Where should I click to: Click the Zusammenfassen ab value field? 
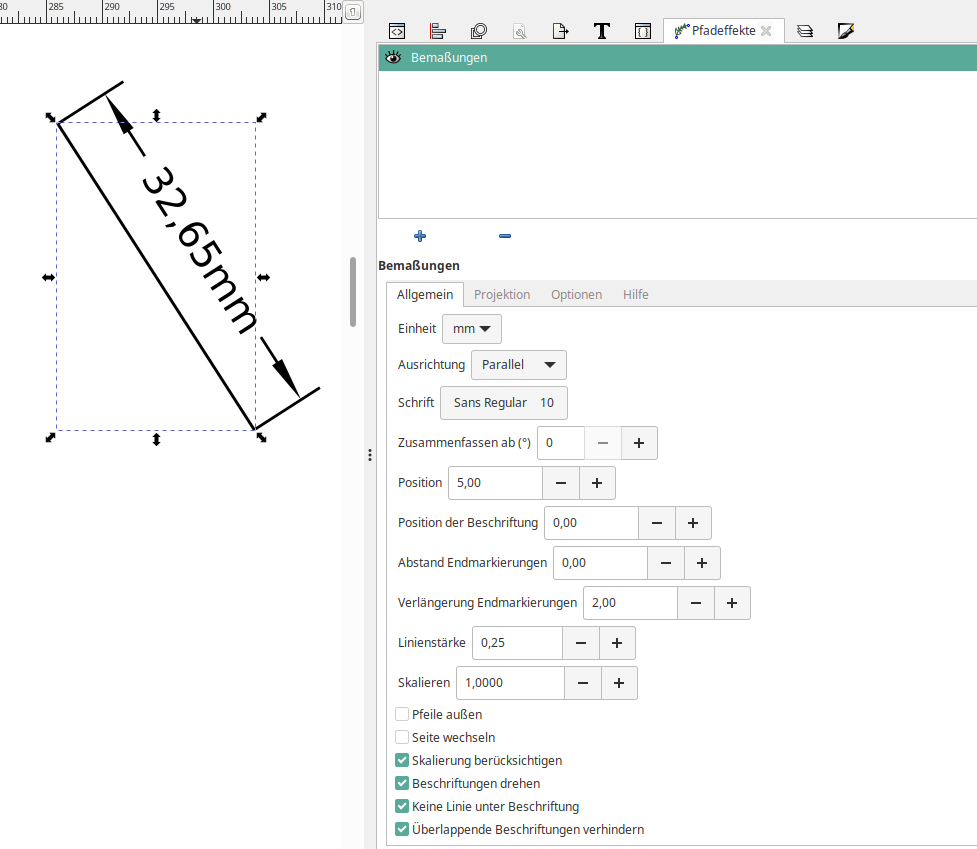click(561, 443)
